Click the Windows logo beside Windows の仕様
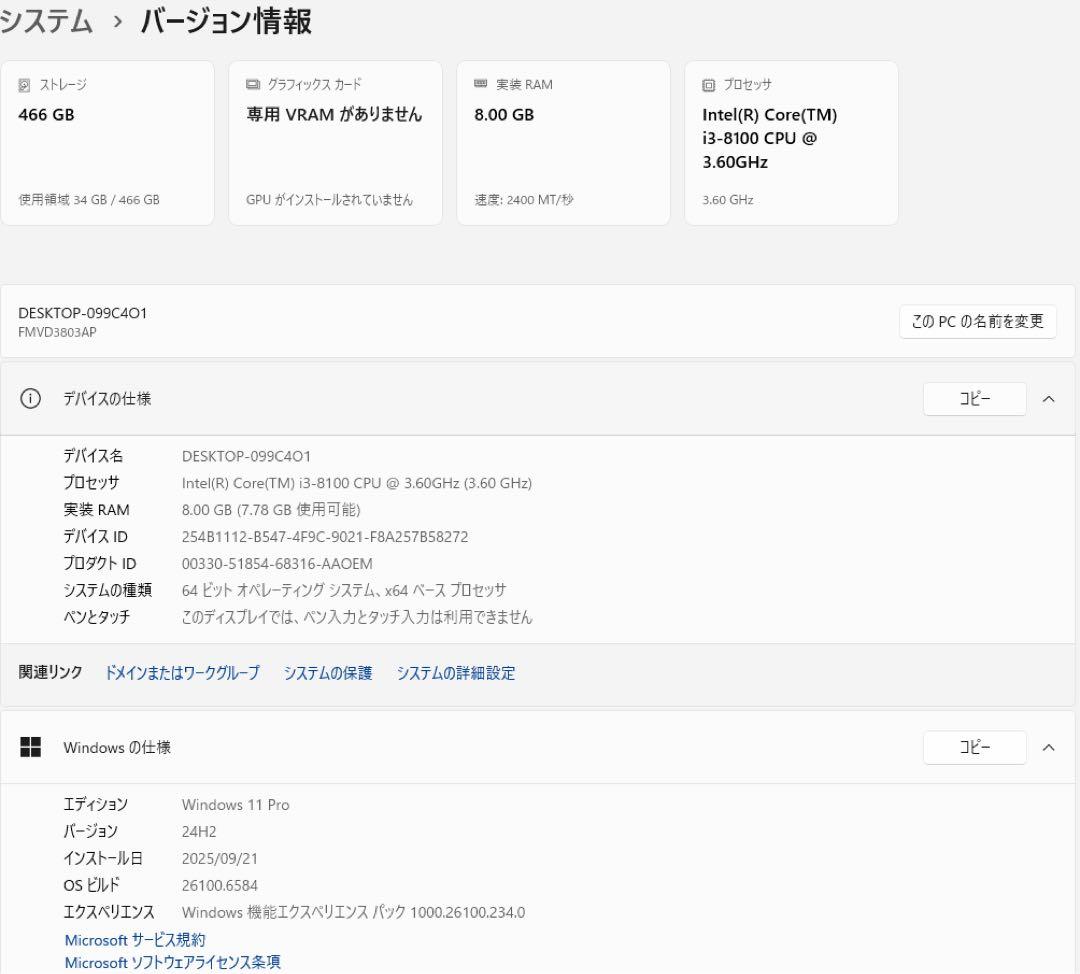The width and height of the screenshot is (1080, 974). click(30, 747)
